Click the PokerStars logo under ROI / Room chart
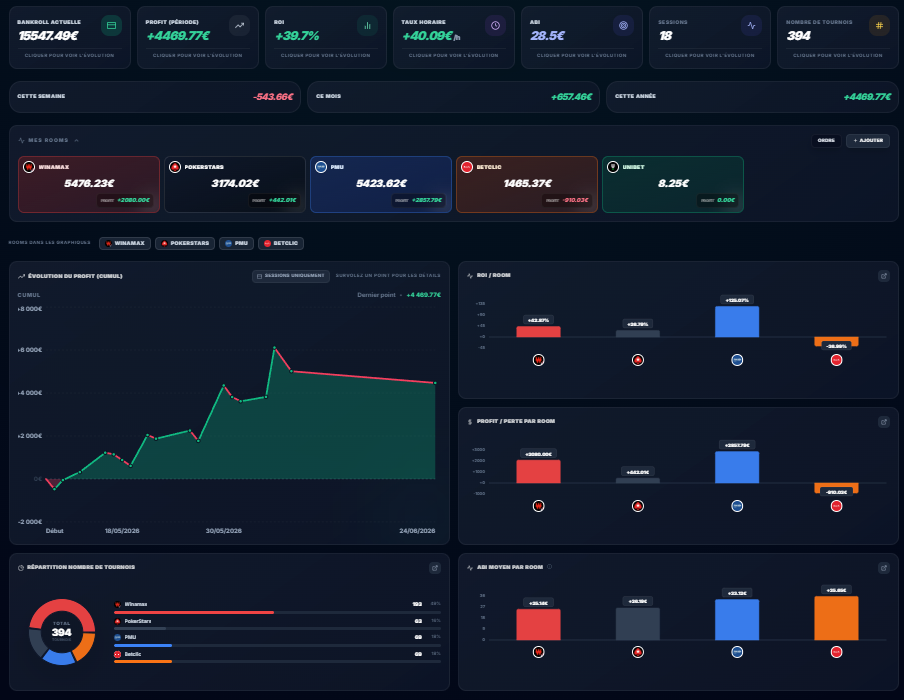Viewport: 904px width, 700px height. (638, 360)
